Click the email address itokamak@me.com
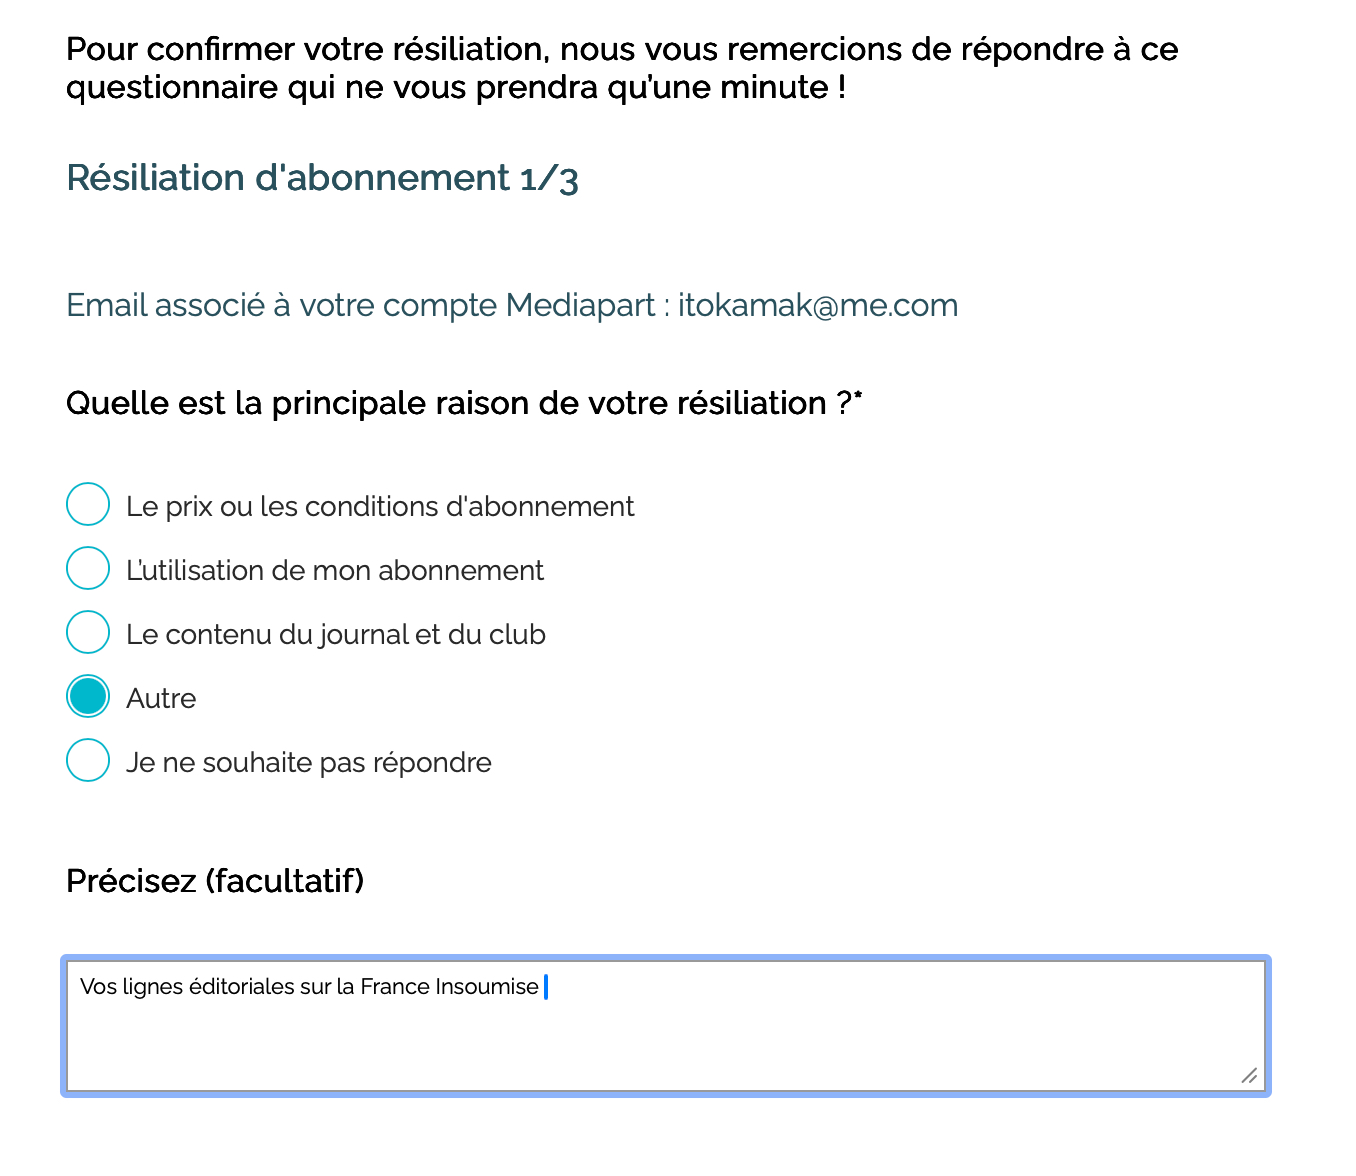 coord(818,305)
